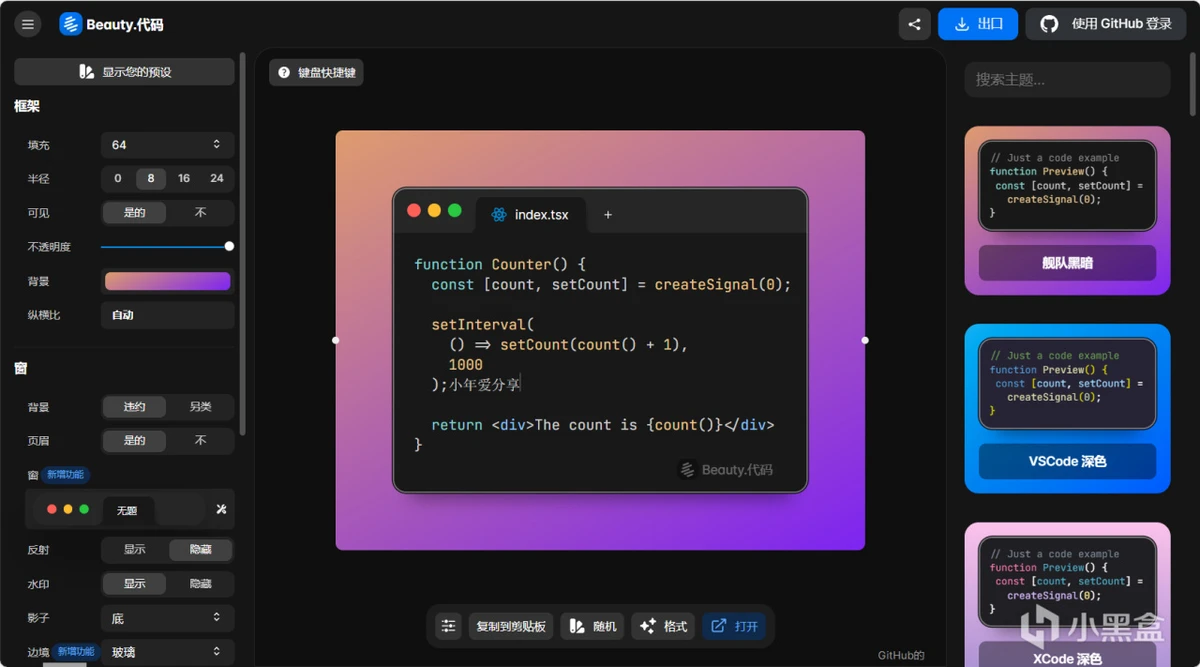
Task: Click the Beauty.代码 logo icon
Action: coord(70,24)
